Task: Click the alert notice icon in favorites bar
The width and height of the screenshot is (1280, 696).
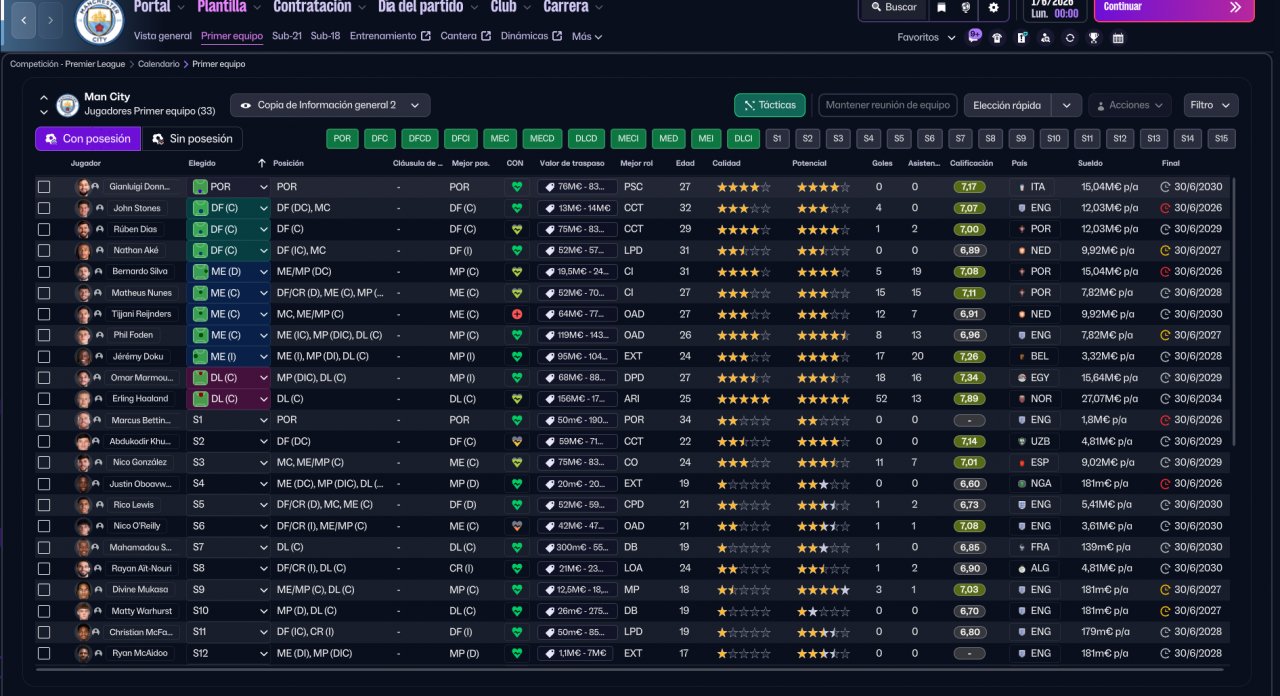Action: point(1021,38)
